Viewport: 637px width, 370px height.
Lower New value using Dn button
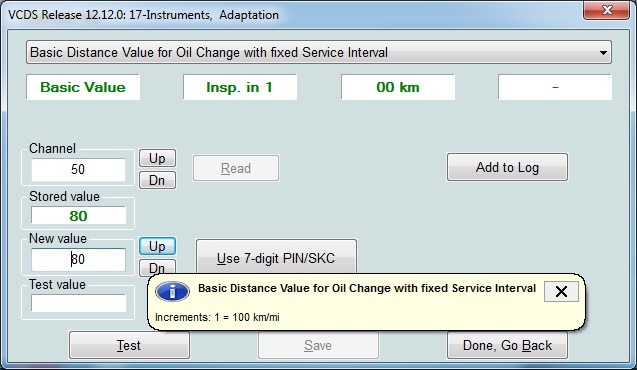click(157, 267)
